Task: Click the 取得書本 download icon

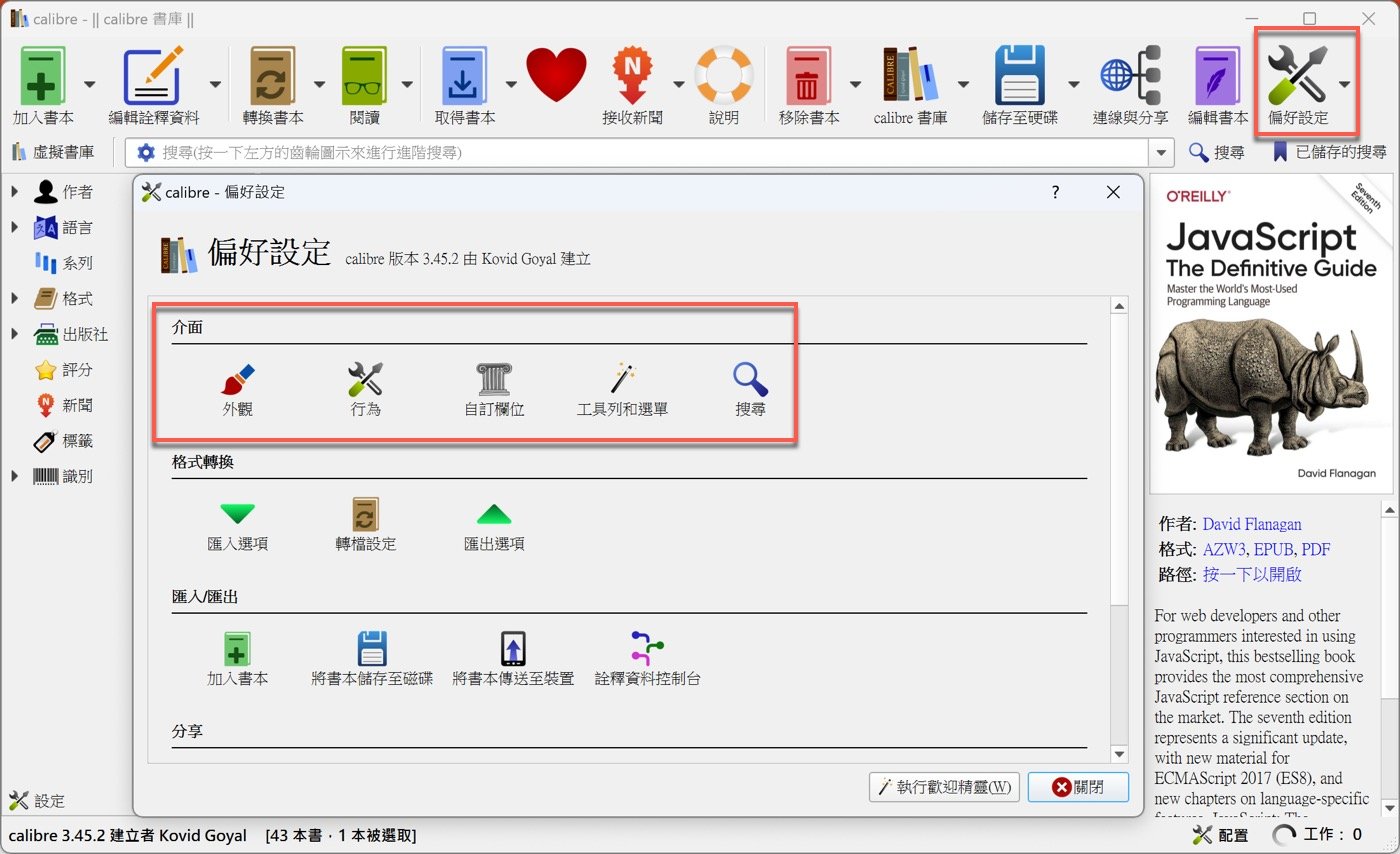Action: pos(465,75)
